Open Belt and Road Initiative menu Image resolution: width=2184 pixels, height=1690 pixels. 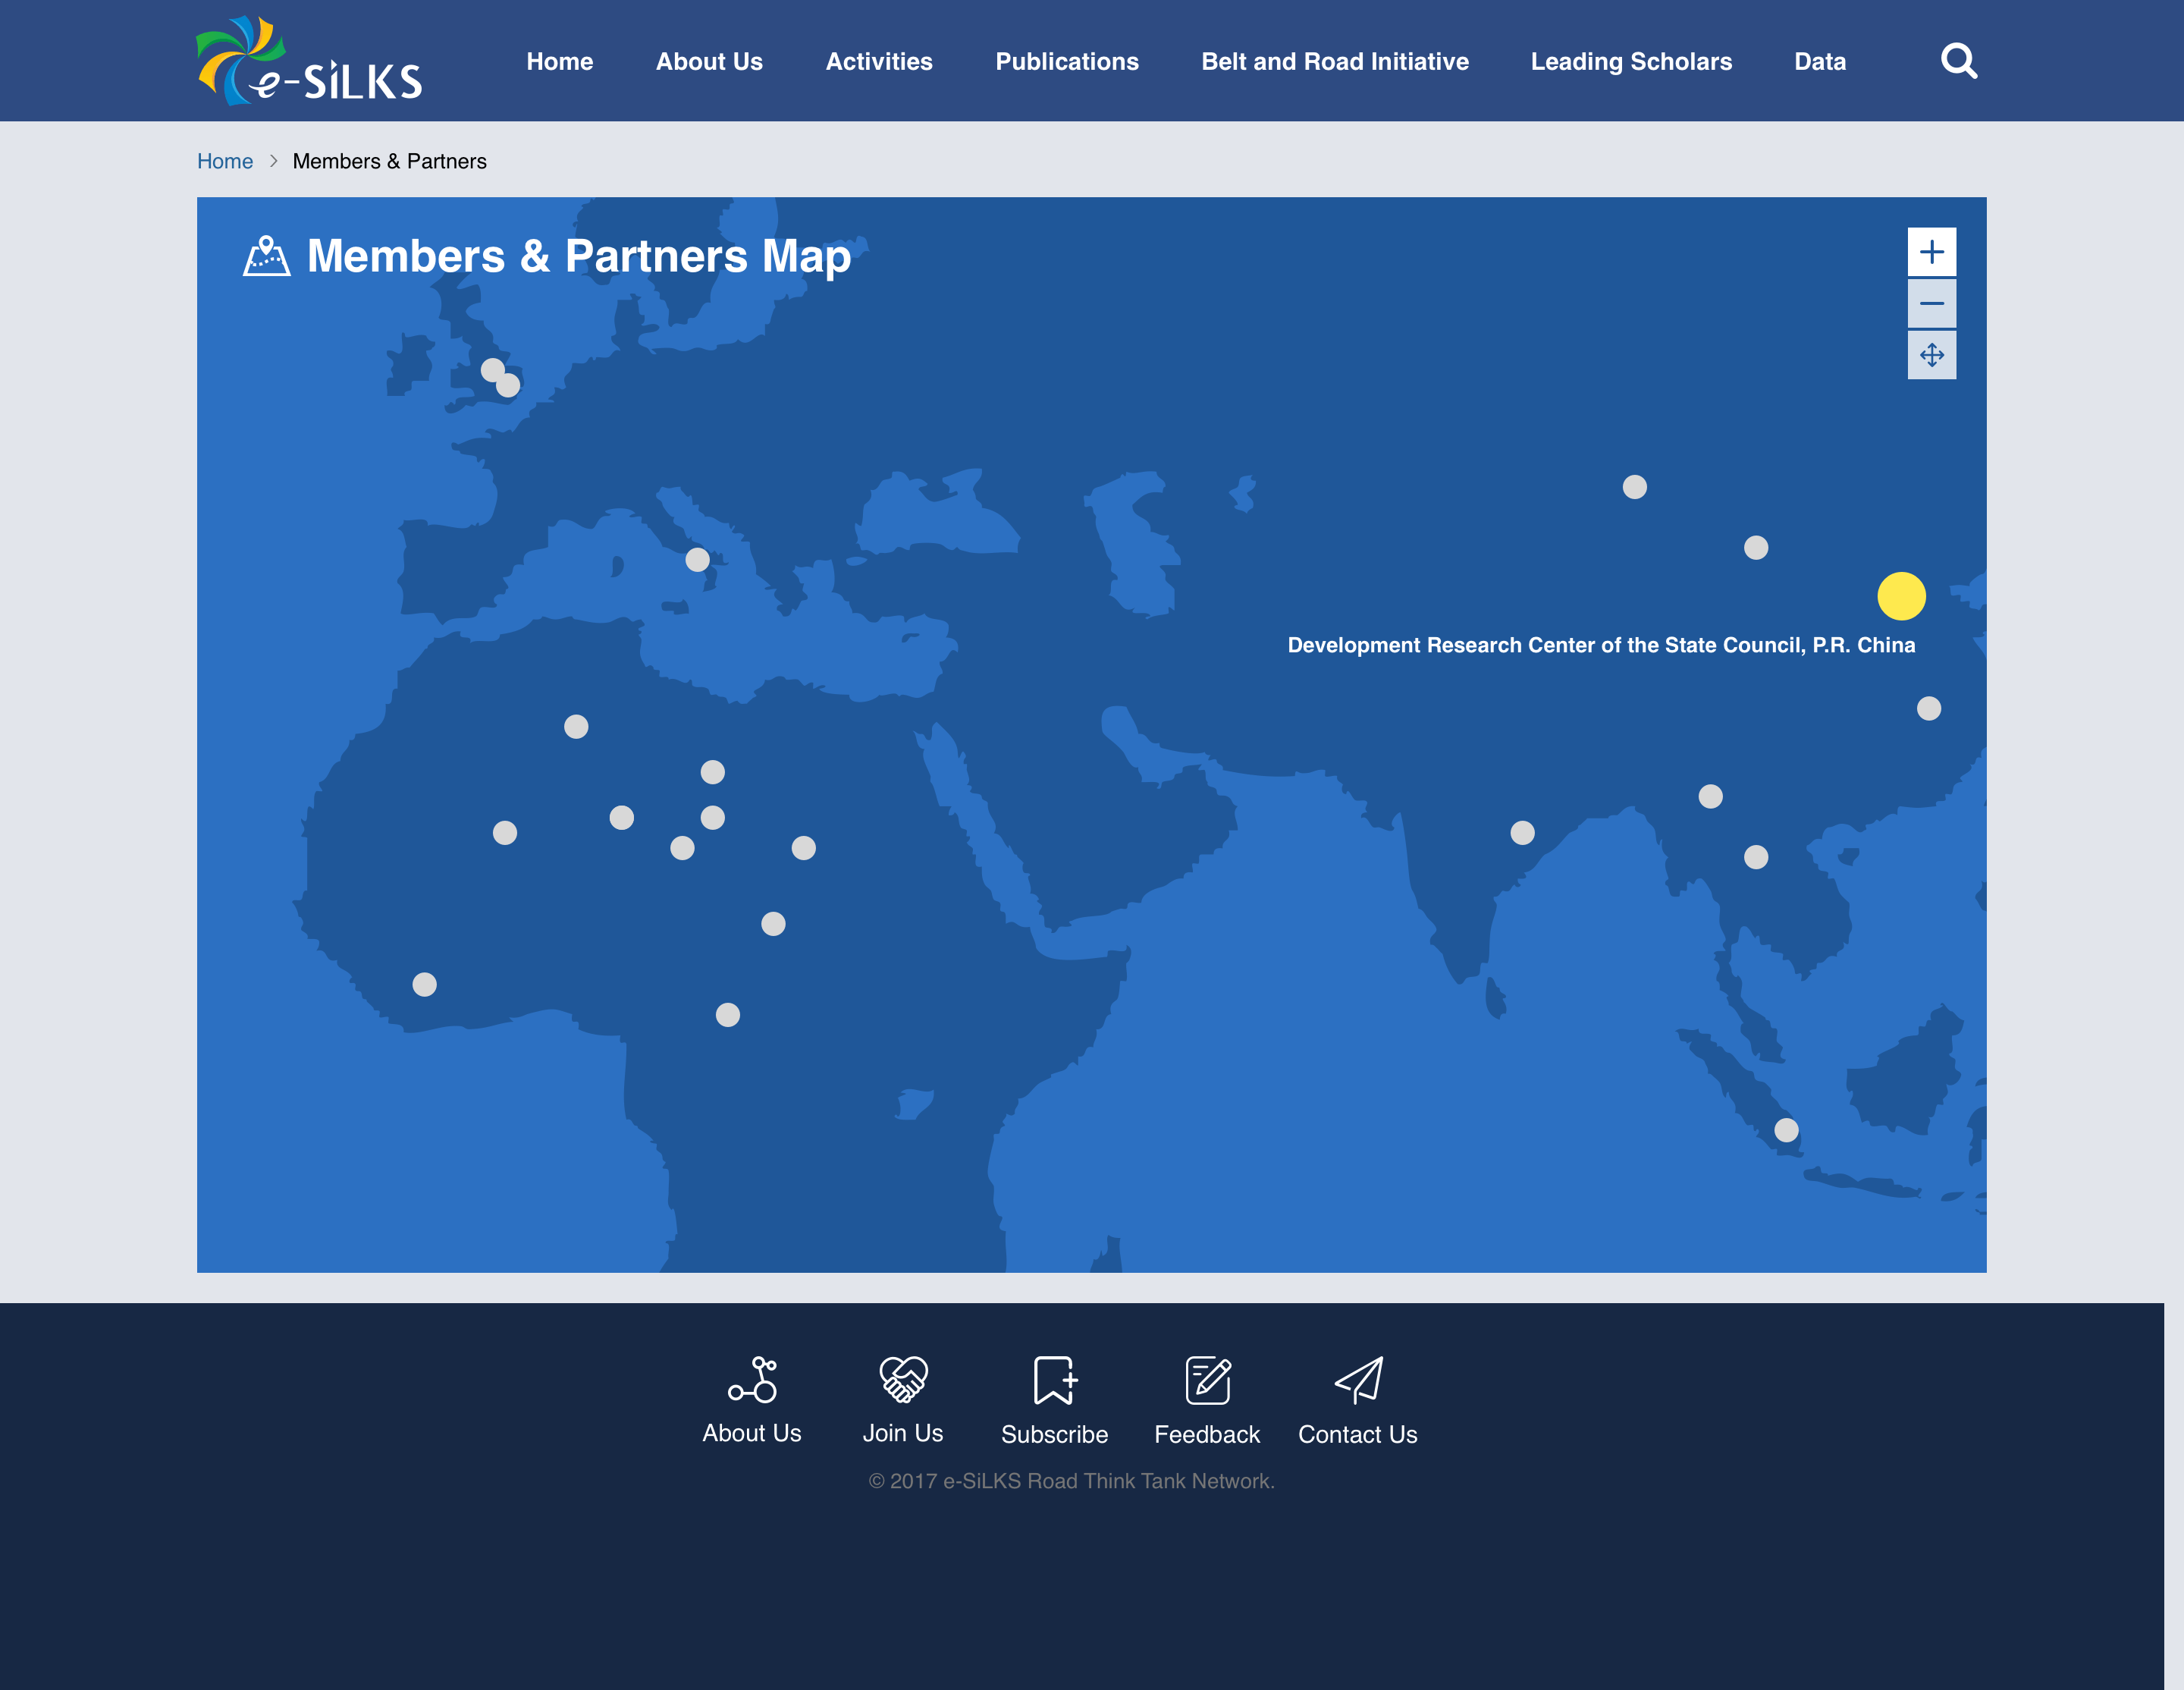[1334, 62]
